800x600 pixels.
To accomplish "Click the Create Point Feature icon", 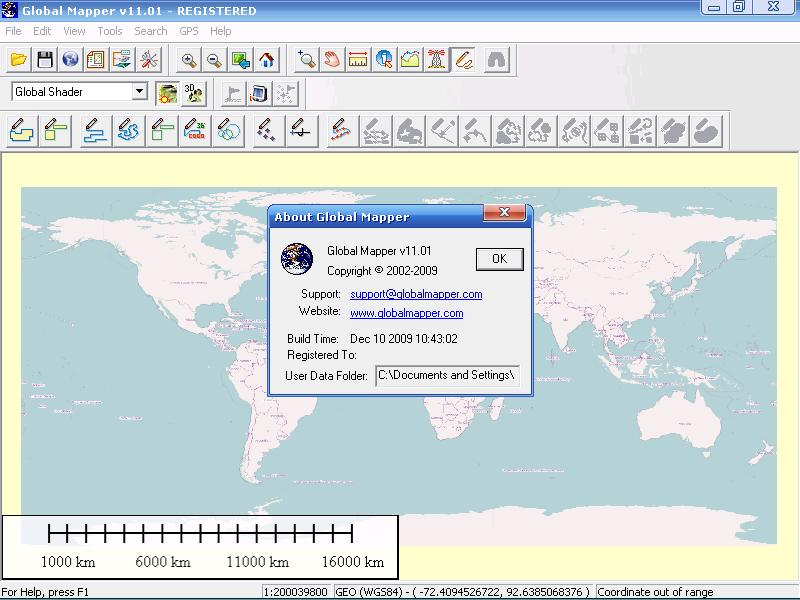I will click(x=267, y=131).
